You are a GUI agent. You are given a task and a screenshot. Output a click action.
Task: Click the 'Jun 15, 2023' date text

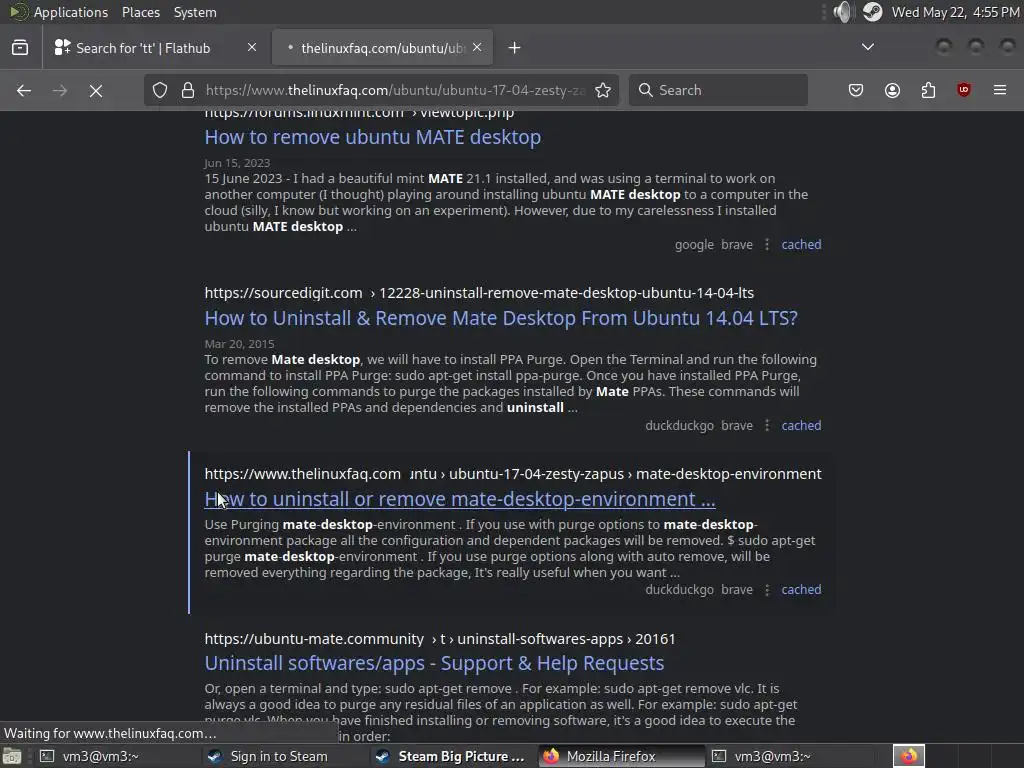(x=237, y=163)
